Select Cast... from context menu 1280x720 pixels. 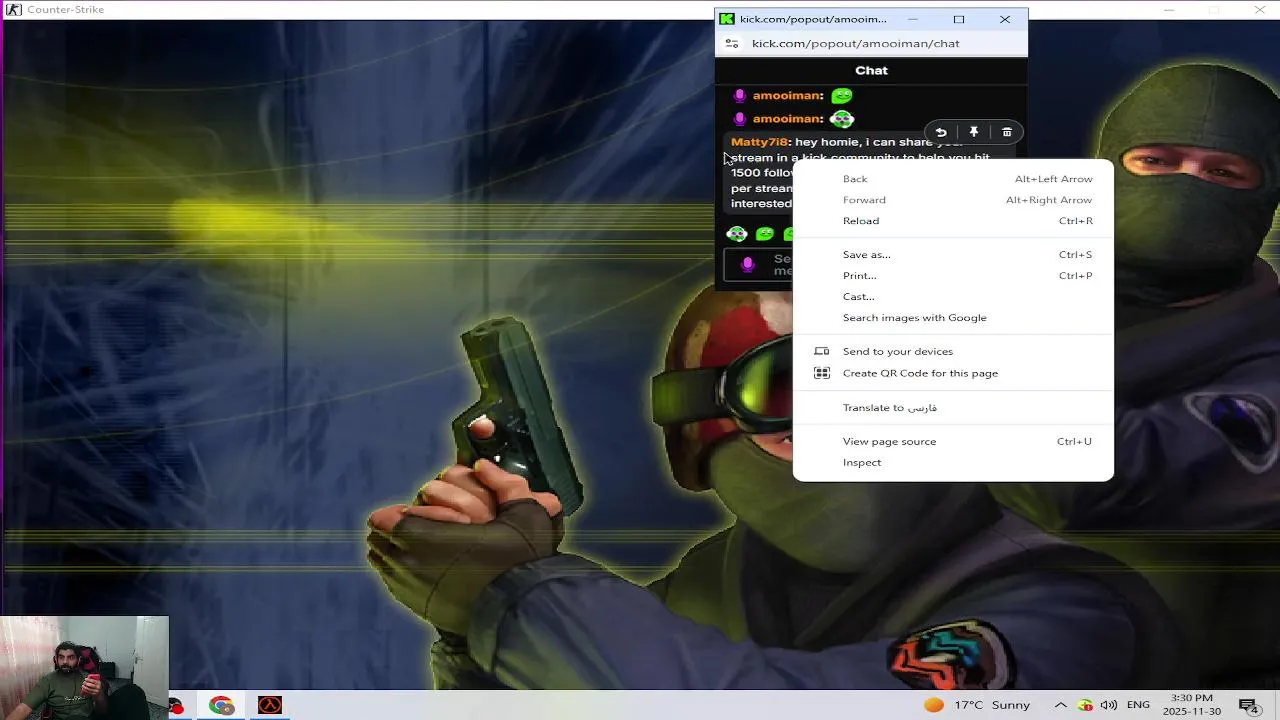point(953,297)
